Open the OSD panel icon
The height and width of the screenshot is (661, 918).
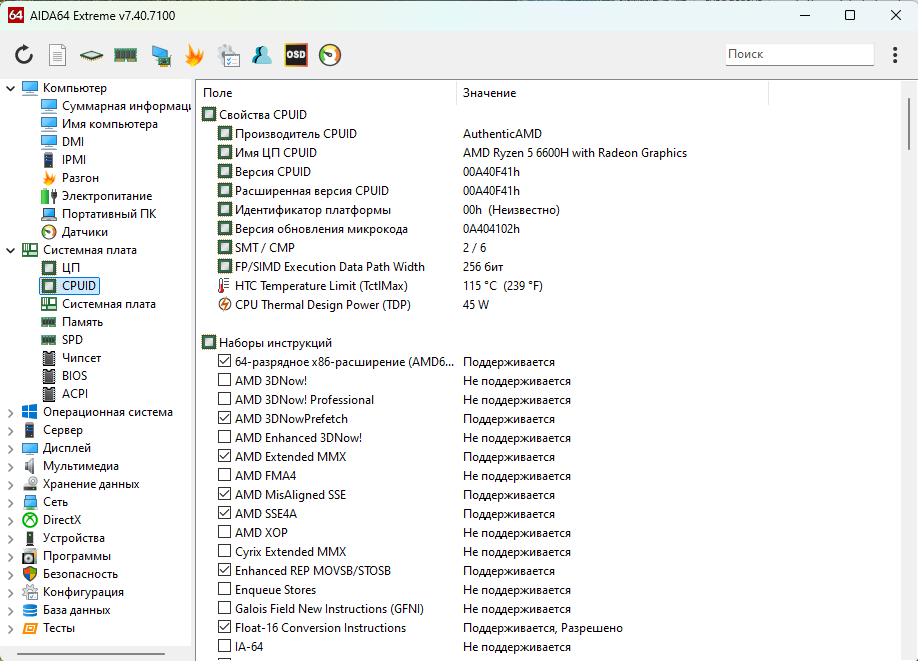pyautogui.click(x=296, y=55)
